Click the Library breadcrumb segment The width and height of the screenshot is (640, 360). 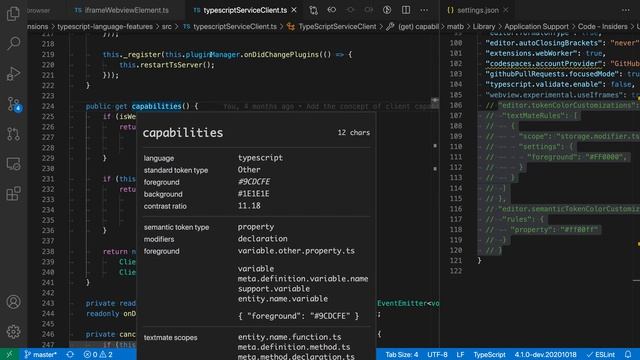pyautogui.click(x=484, y=27)
